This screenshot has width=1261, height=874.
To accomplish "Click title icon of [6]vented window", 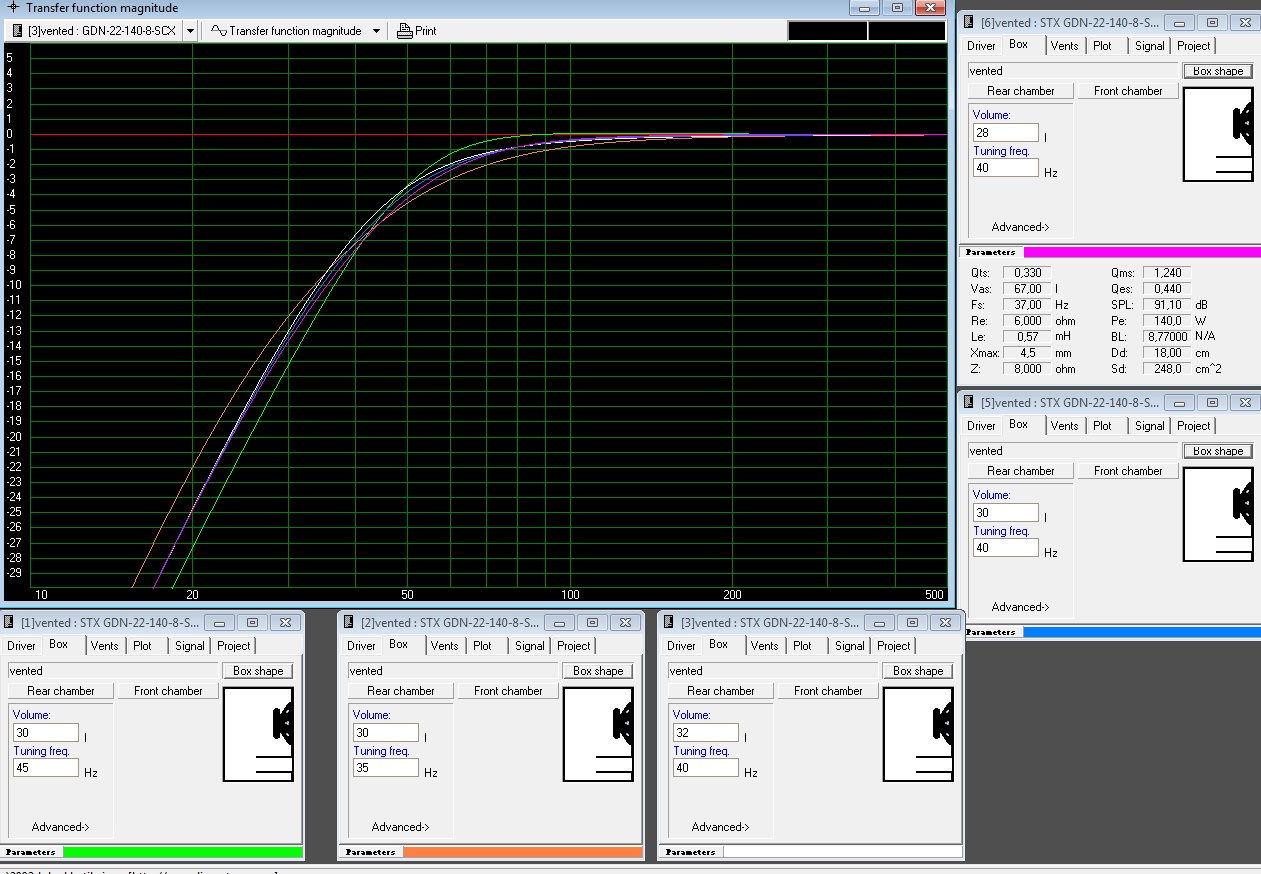I will [x=968, y=22].
